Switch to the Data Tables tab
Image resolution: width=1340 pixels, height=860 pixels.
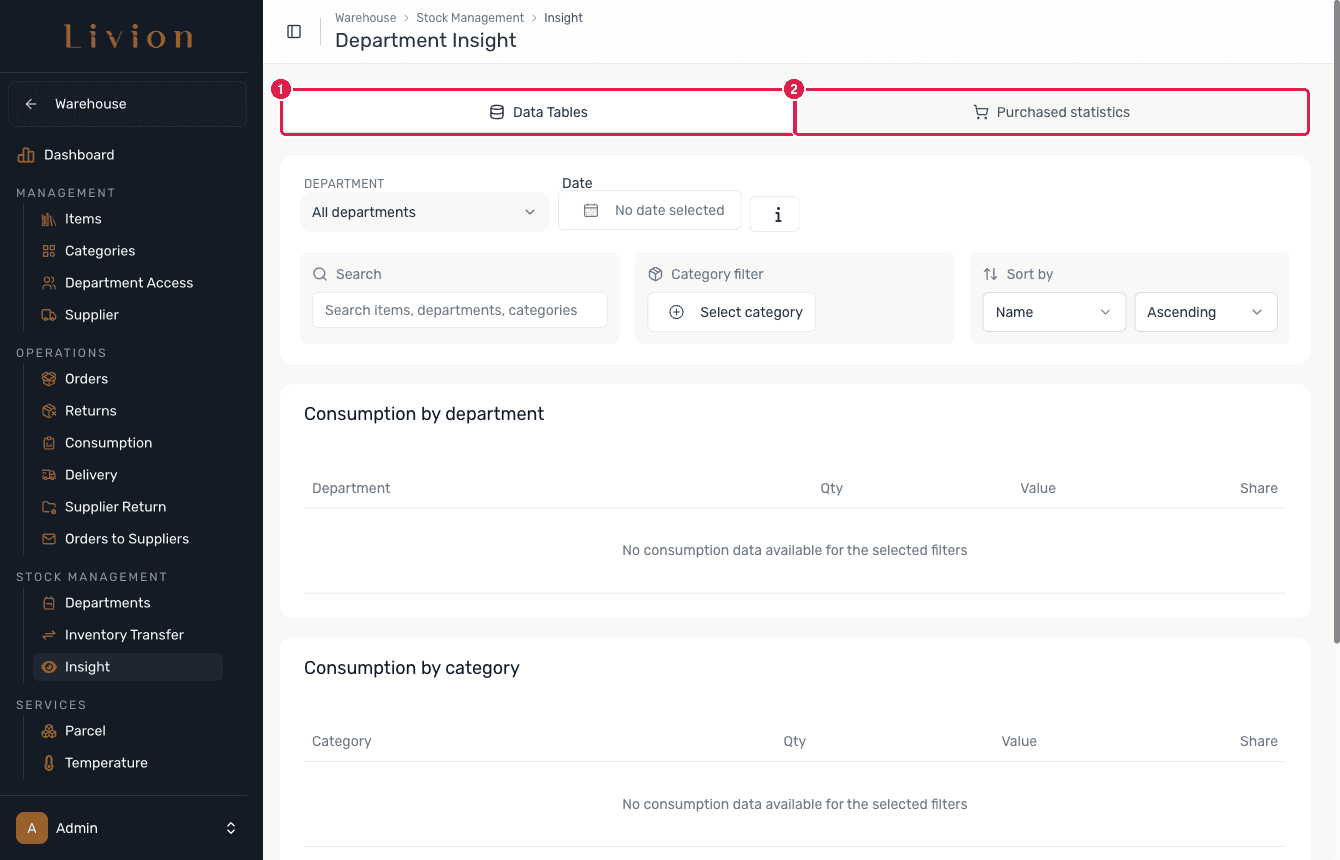[538, 112]
